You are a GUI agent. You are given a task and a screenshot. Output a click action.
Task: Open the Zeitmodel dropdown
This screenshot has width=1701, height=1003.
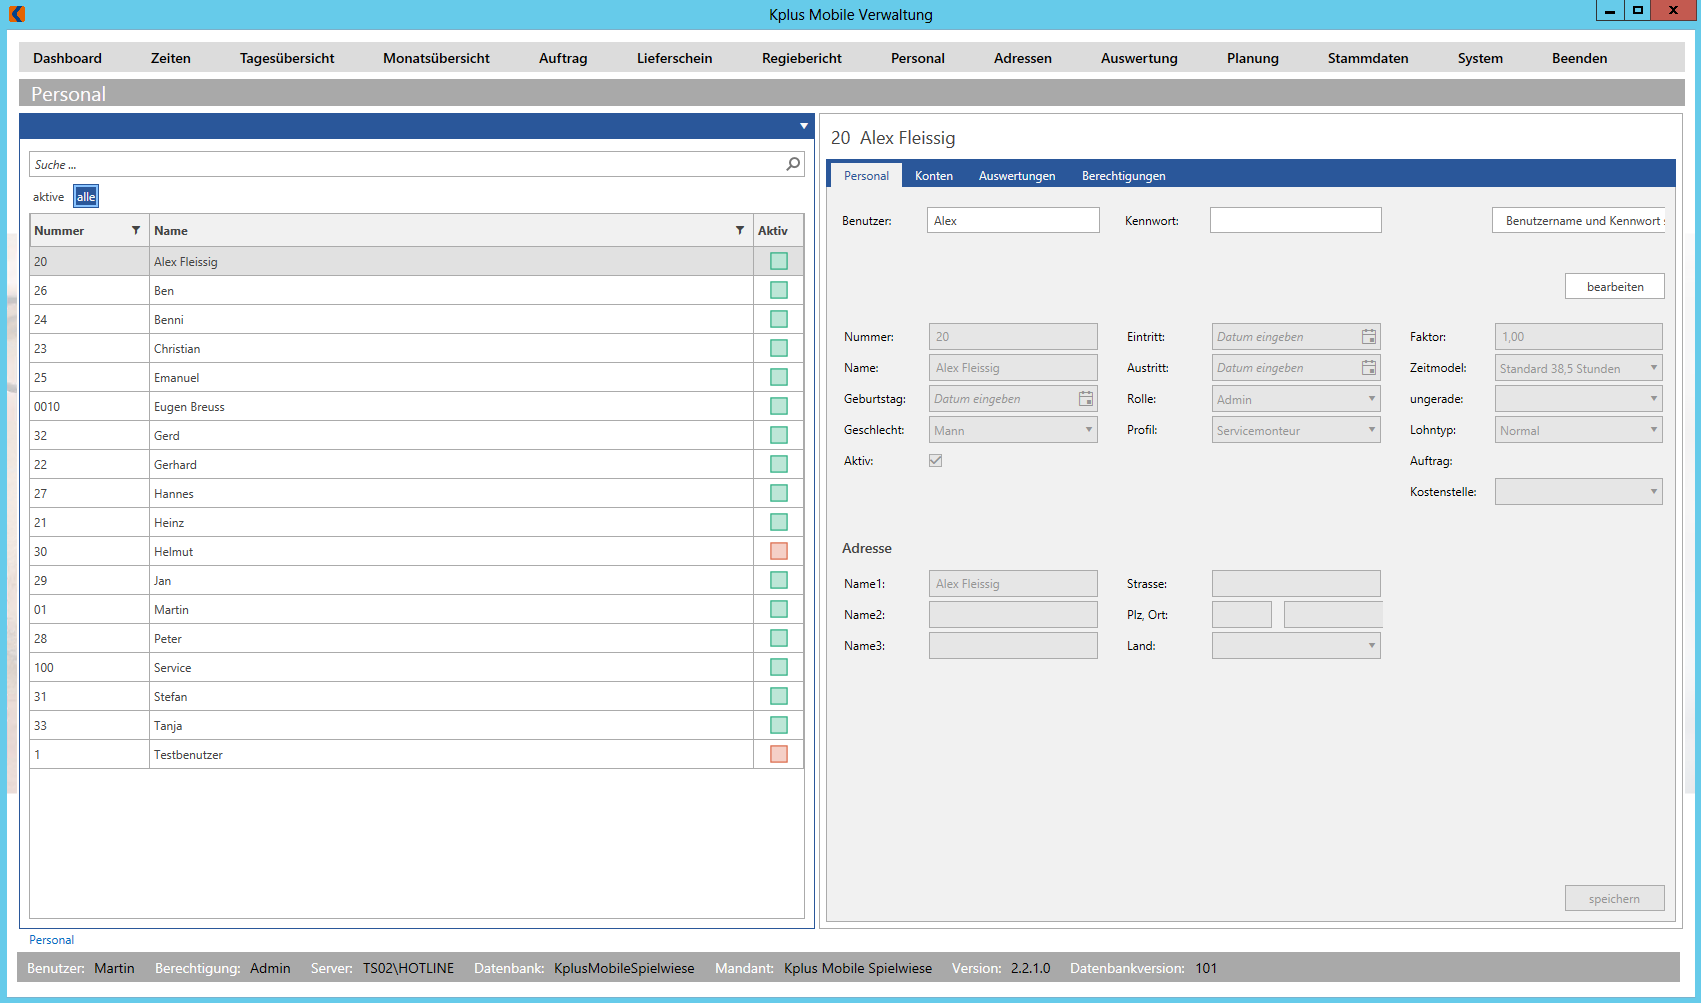point(1579,368)
